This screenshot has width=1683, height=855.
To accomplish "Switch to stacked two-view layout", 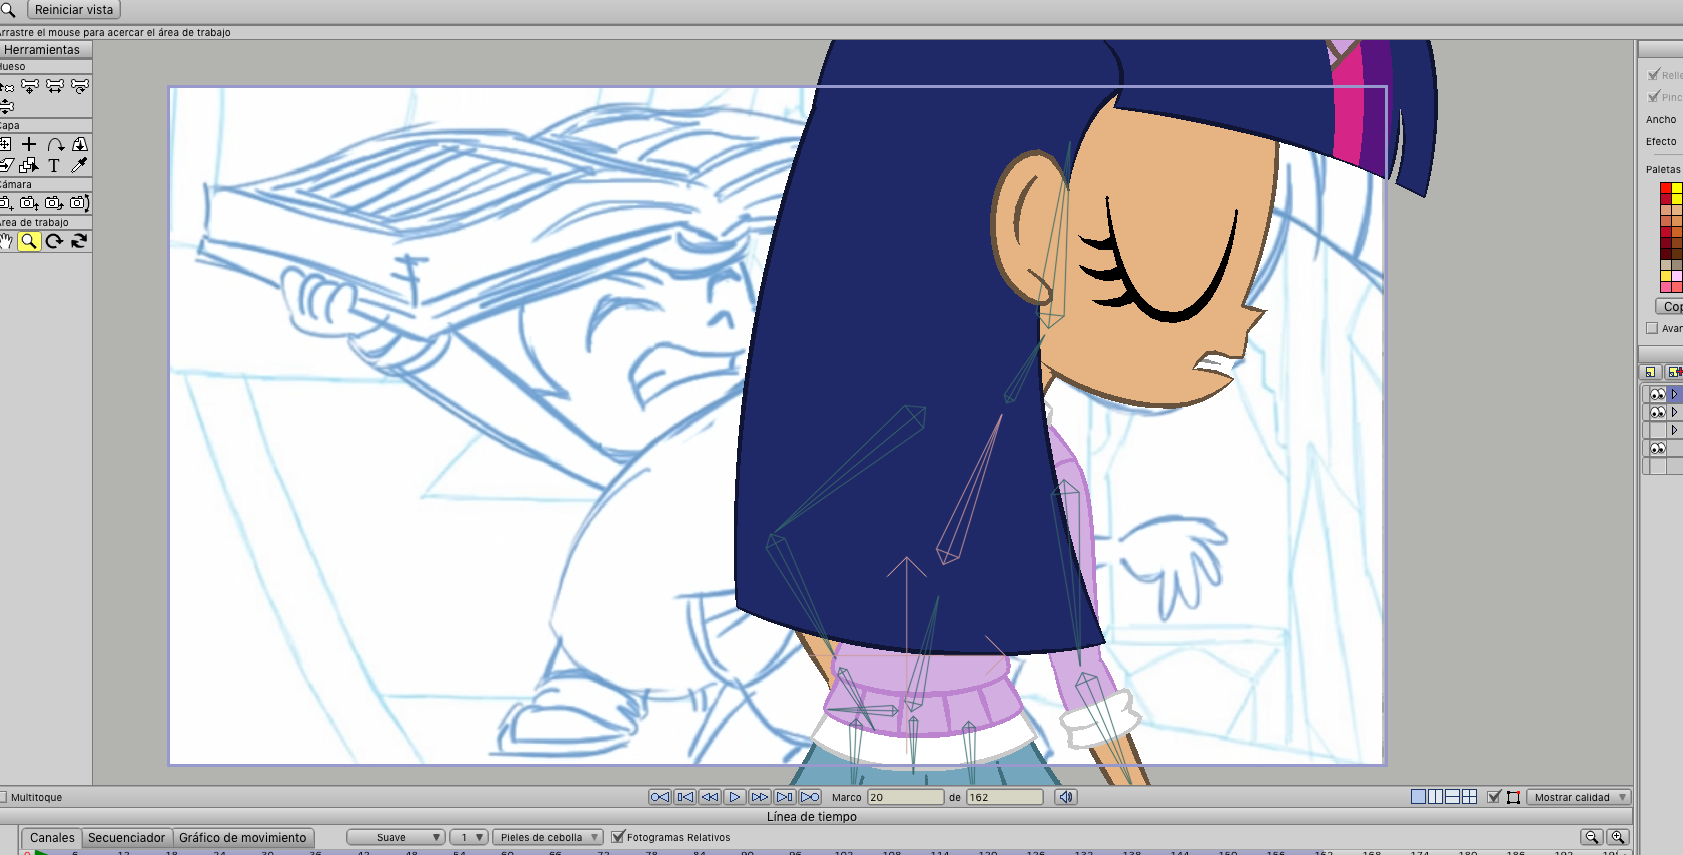I will point(1452,797).
